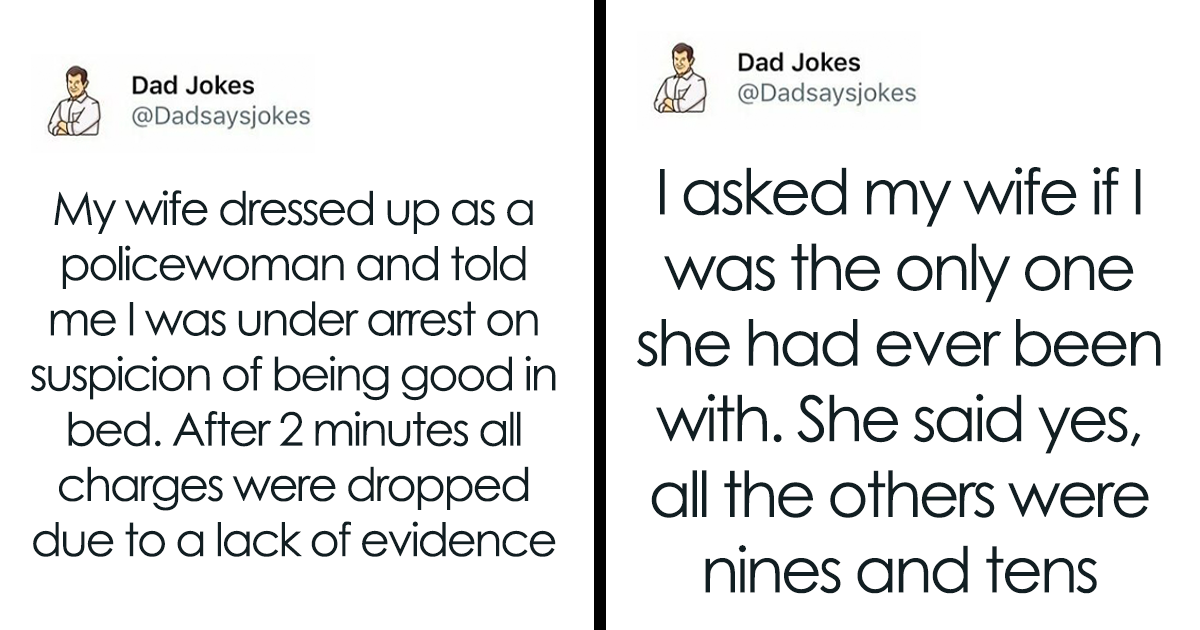Click 'suspicion of being good in' line
Image resolution: width=1200 pixels, height=630 pixels.
(x=294, y=377)
